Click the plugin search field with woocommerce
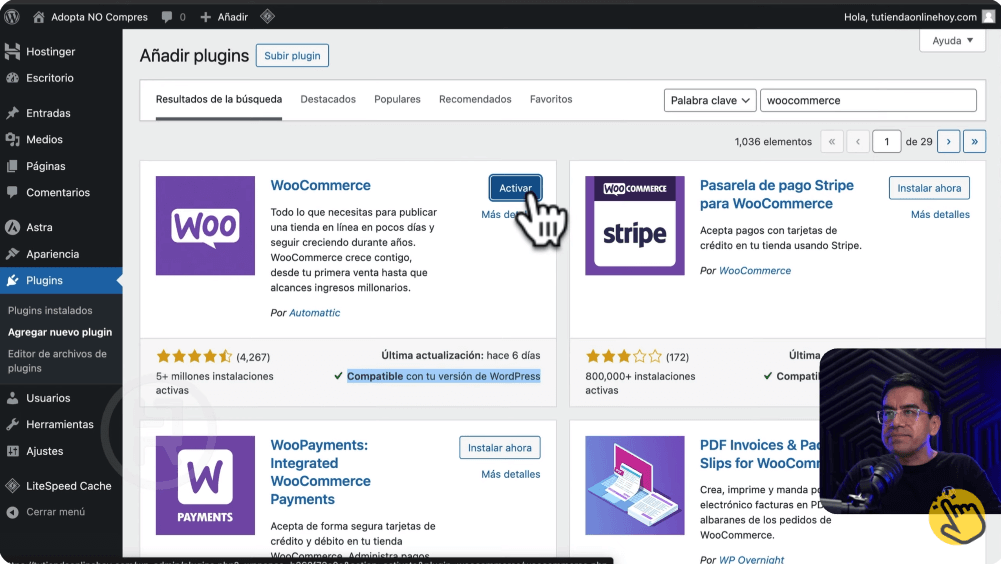The height and width of the screenshot is (564, 1001). (868, 100)
